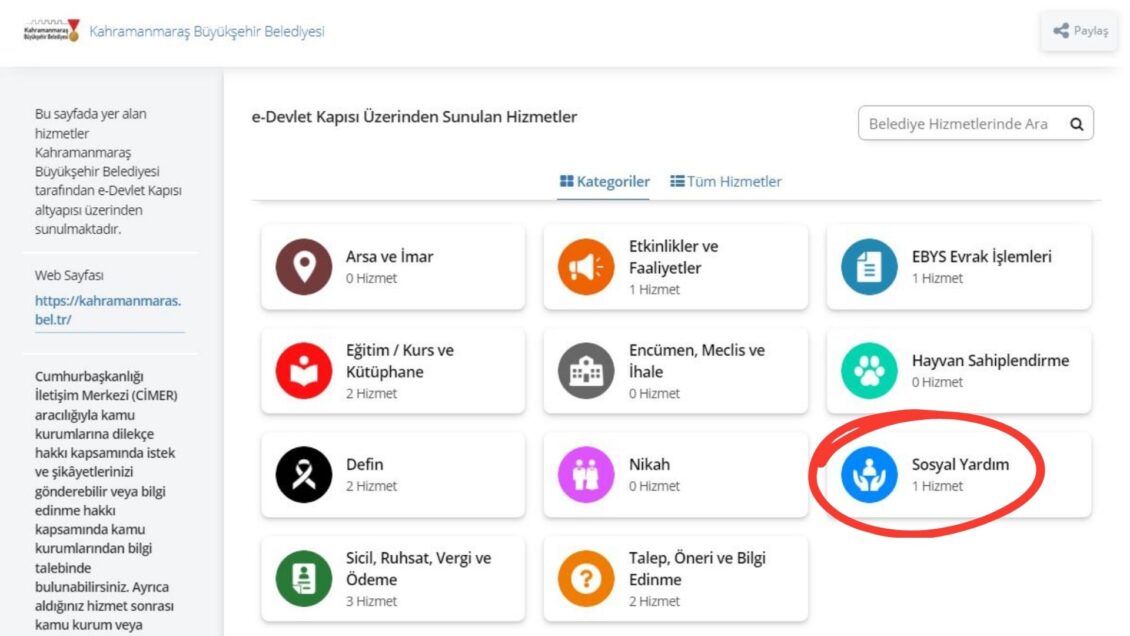Switch to the Tüm Hizmetler tab
The width and height of the screenshot is (1130, 636).
coord(726,182)
